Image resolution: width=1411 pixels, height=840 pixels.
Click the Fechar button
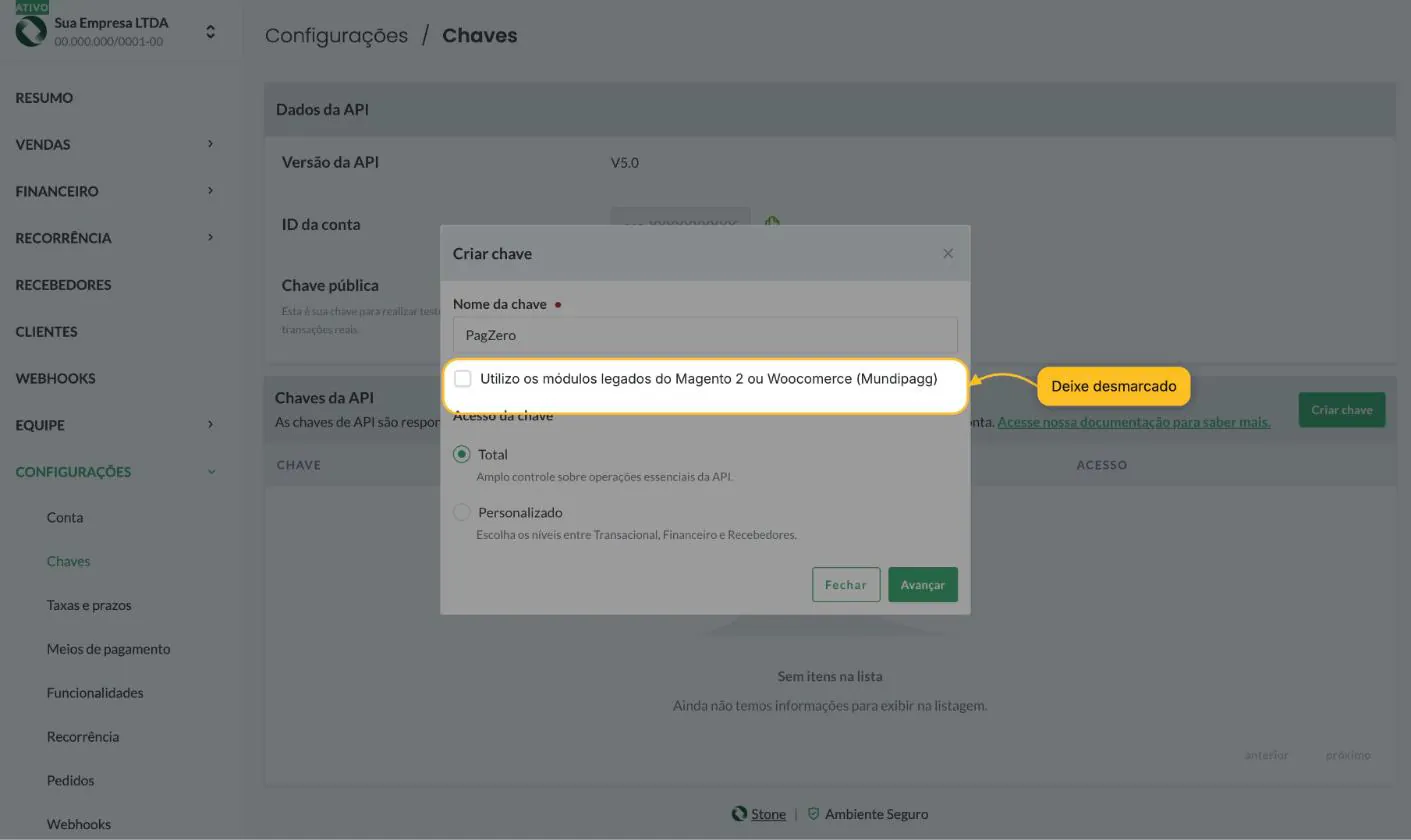pos(846,585)
